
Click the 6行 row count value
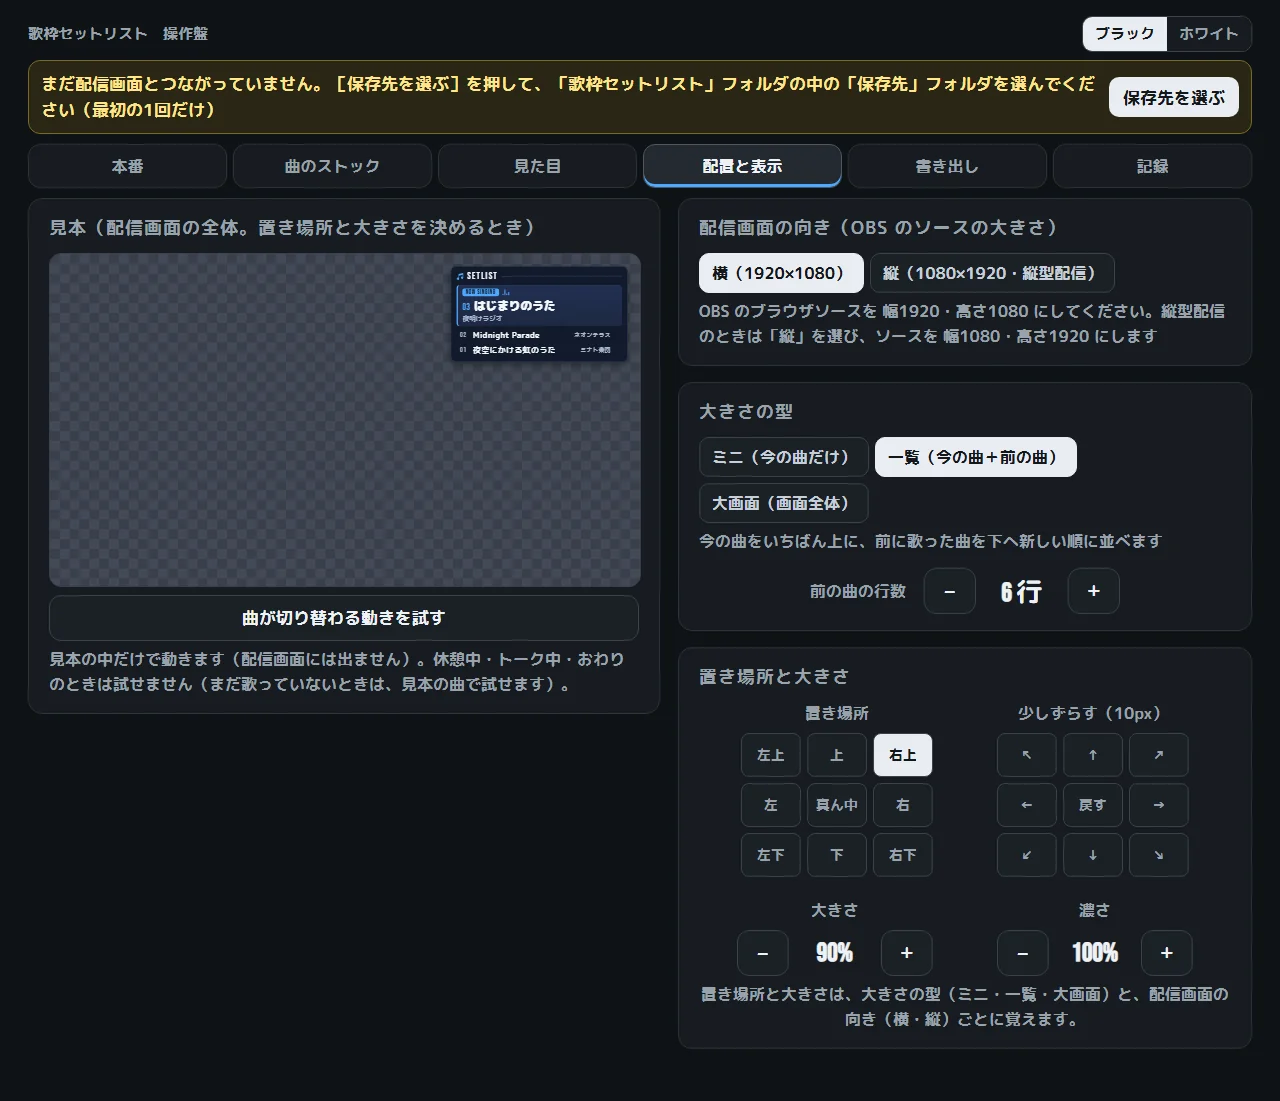click(1021, 592)
